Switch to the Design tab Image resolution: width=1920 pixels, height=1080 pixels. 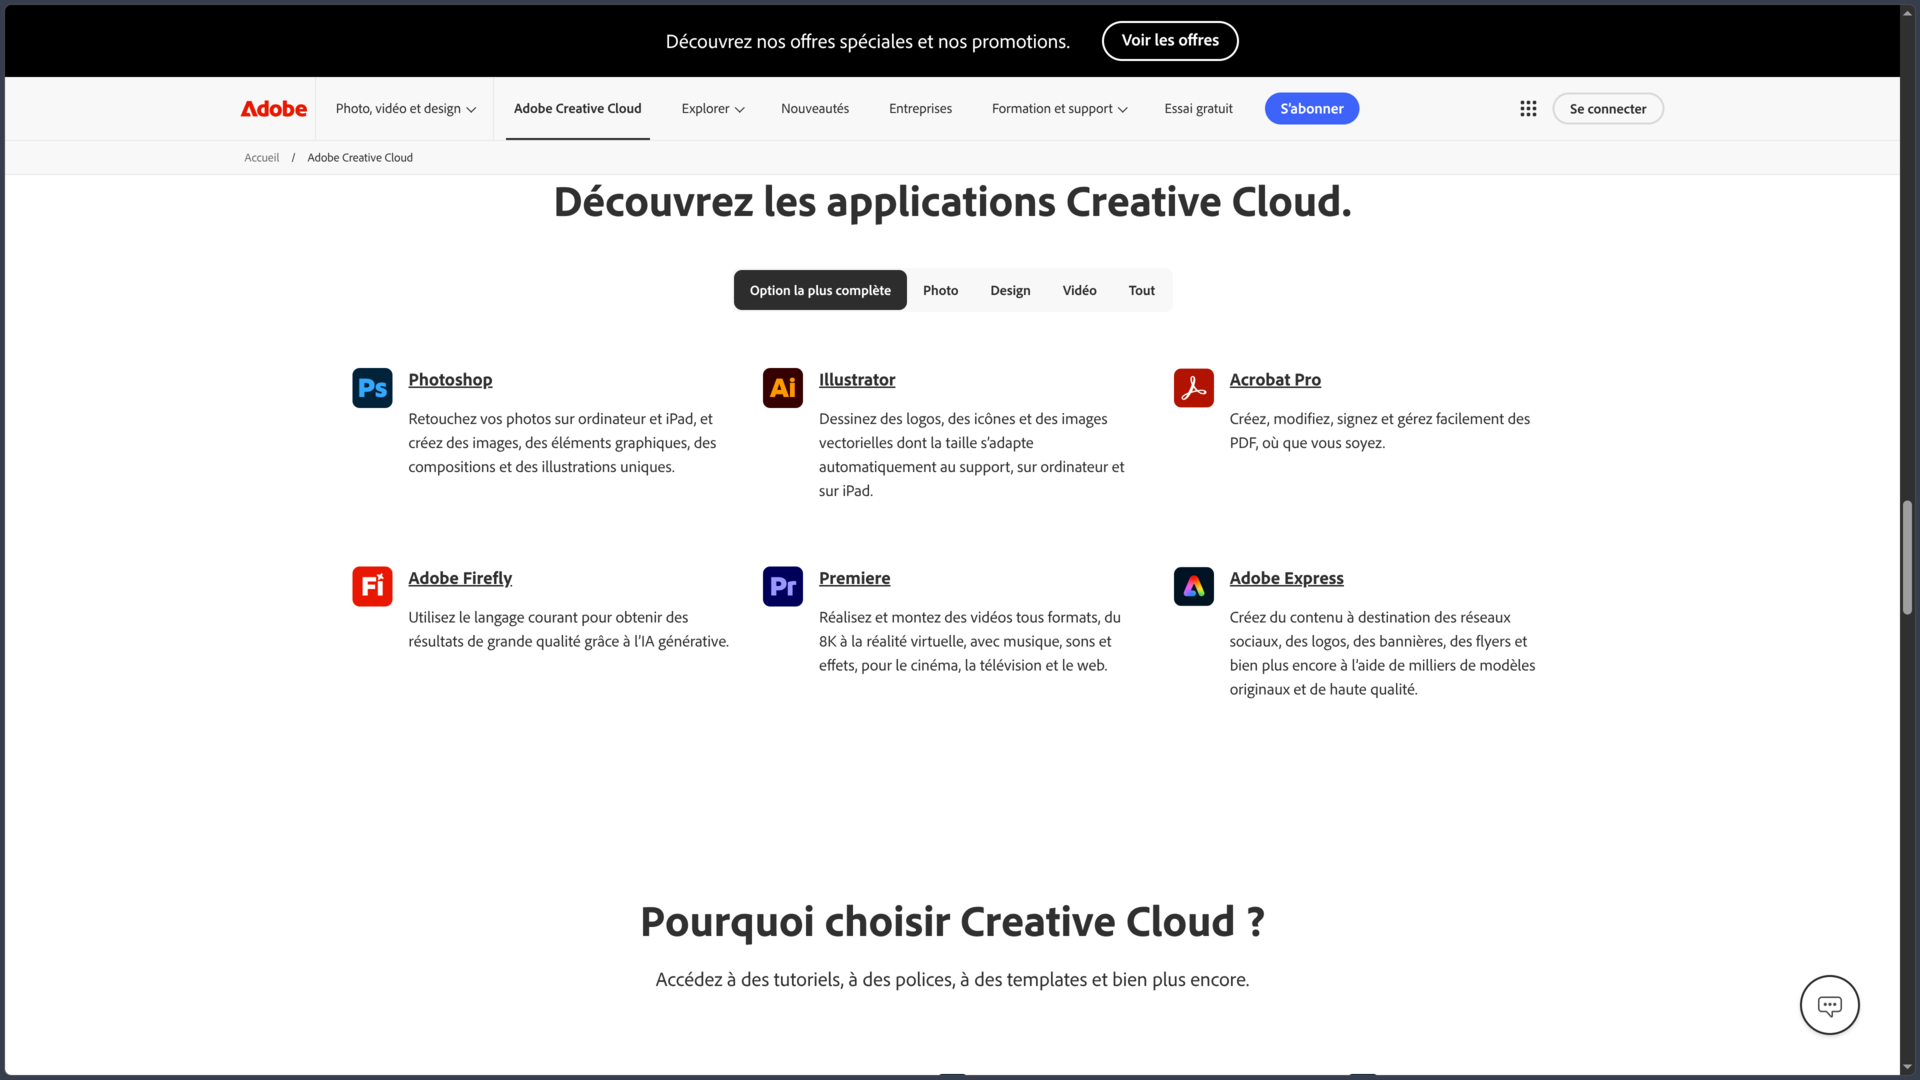pos(1010,290)
